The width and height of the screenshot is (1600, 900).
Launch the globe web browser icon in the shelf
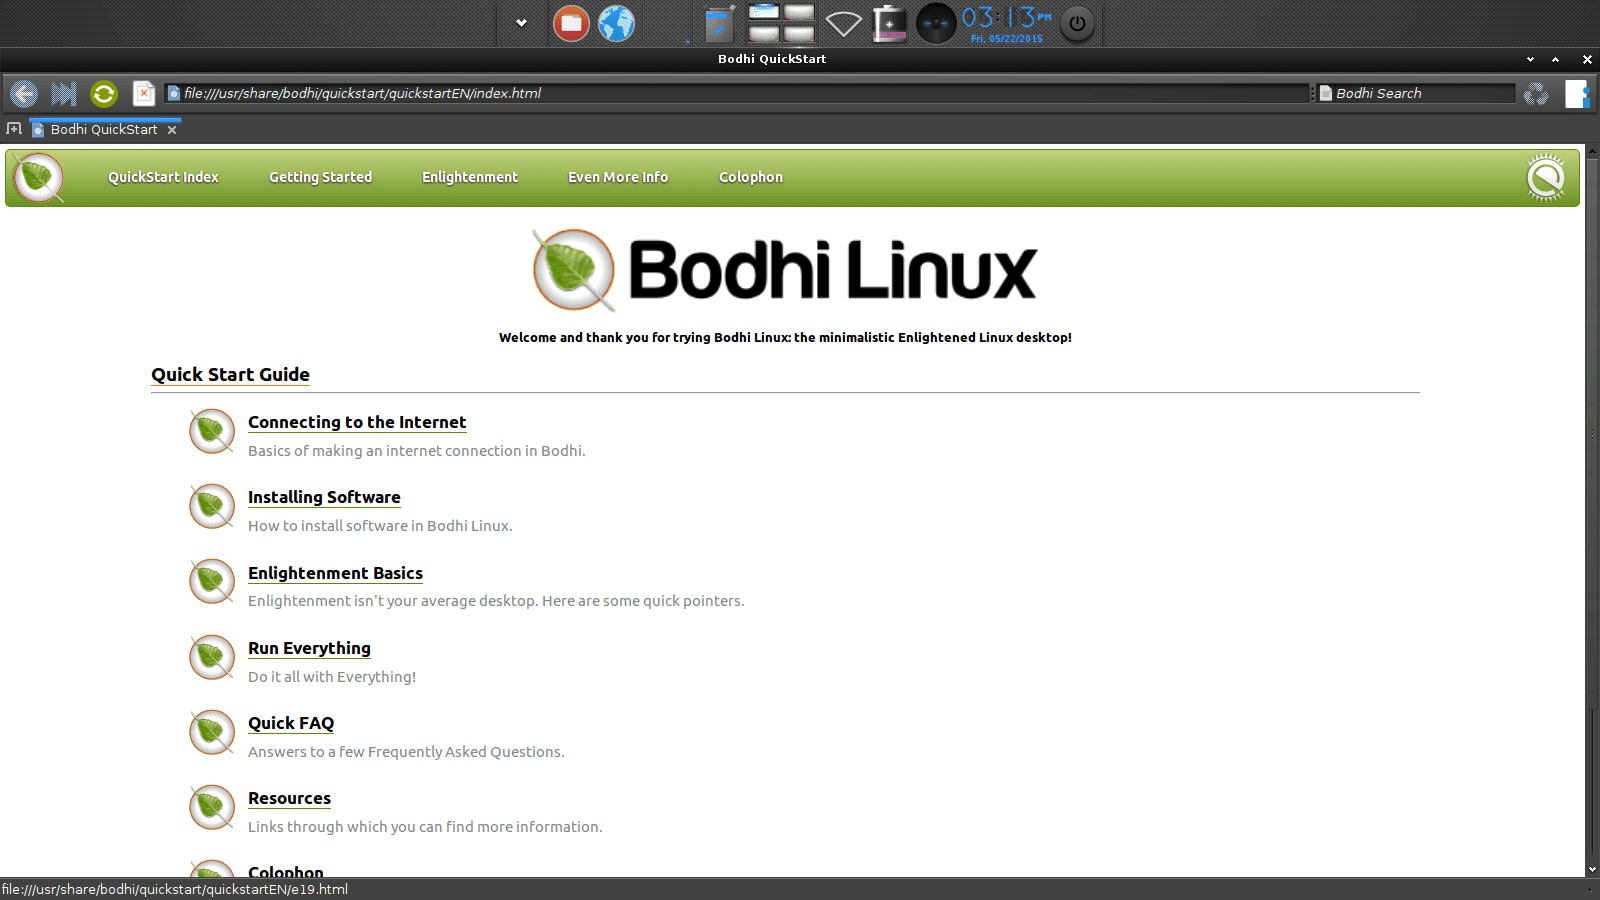(616, 23)
